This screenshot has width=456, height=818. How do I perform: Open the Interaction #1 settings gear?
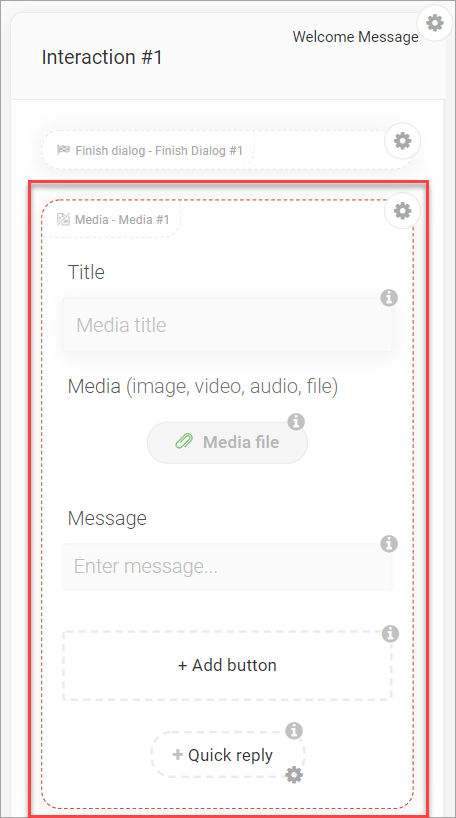tap(435, 22)
